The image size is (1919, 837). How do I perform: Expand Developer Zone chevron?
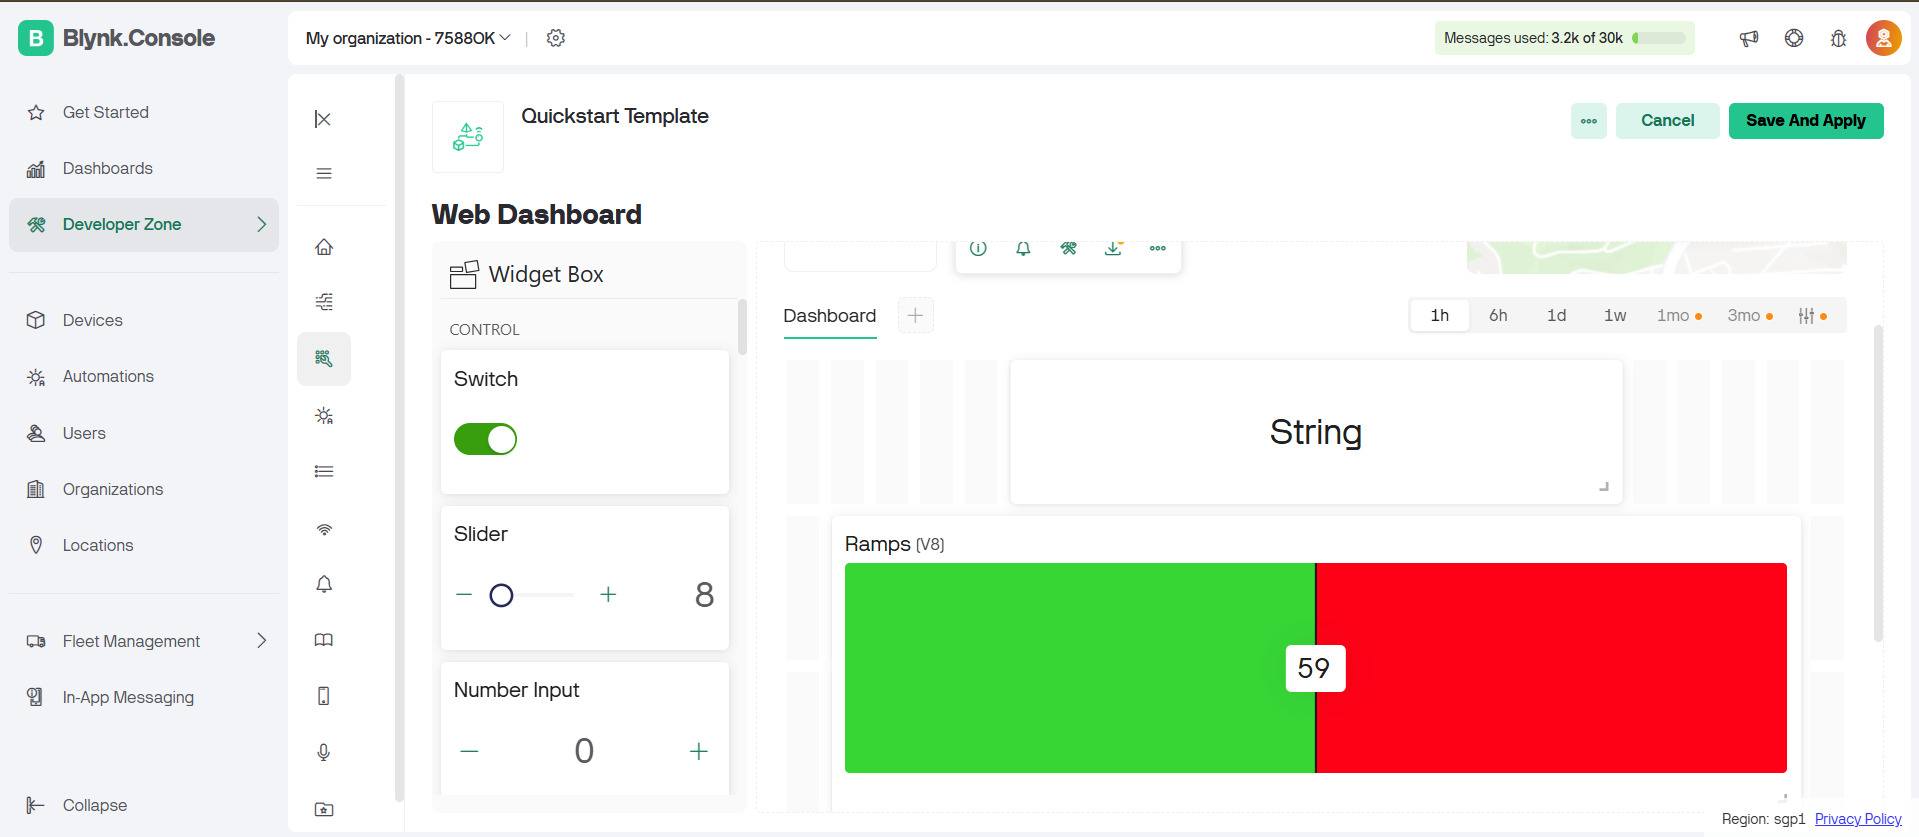262,224
